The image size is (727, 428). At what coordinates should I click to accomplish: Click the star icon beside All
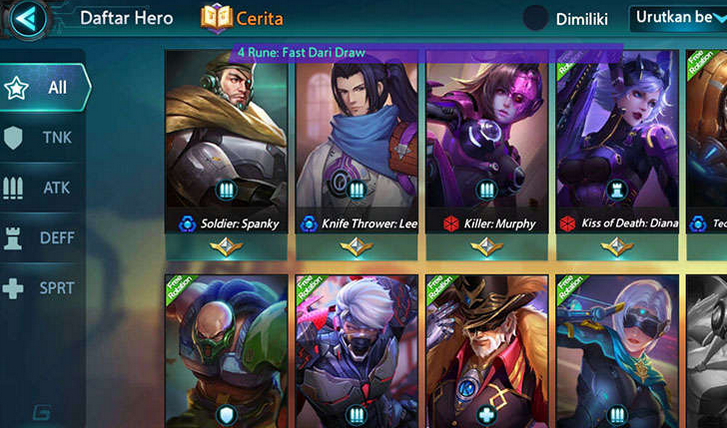point(16,88)
